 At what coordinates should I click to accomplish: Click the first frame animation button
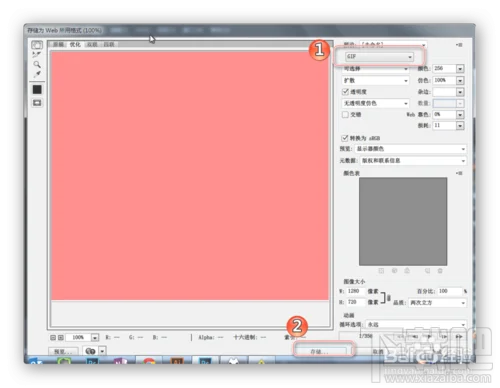coord(400,337)
